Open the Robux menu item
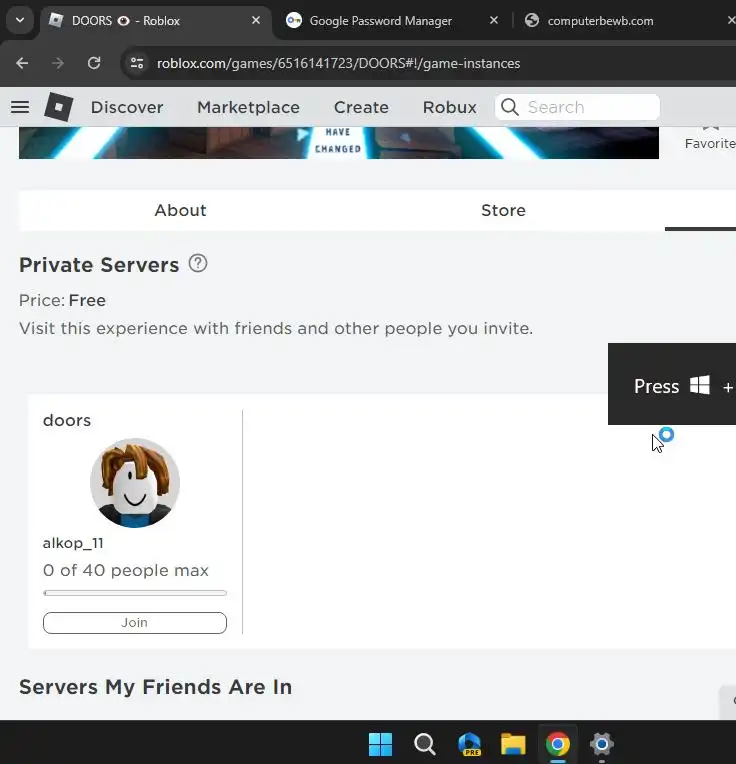Viewport: 736px width, 764px height. [450, 107]
